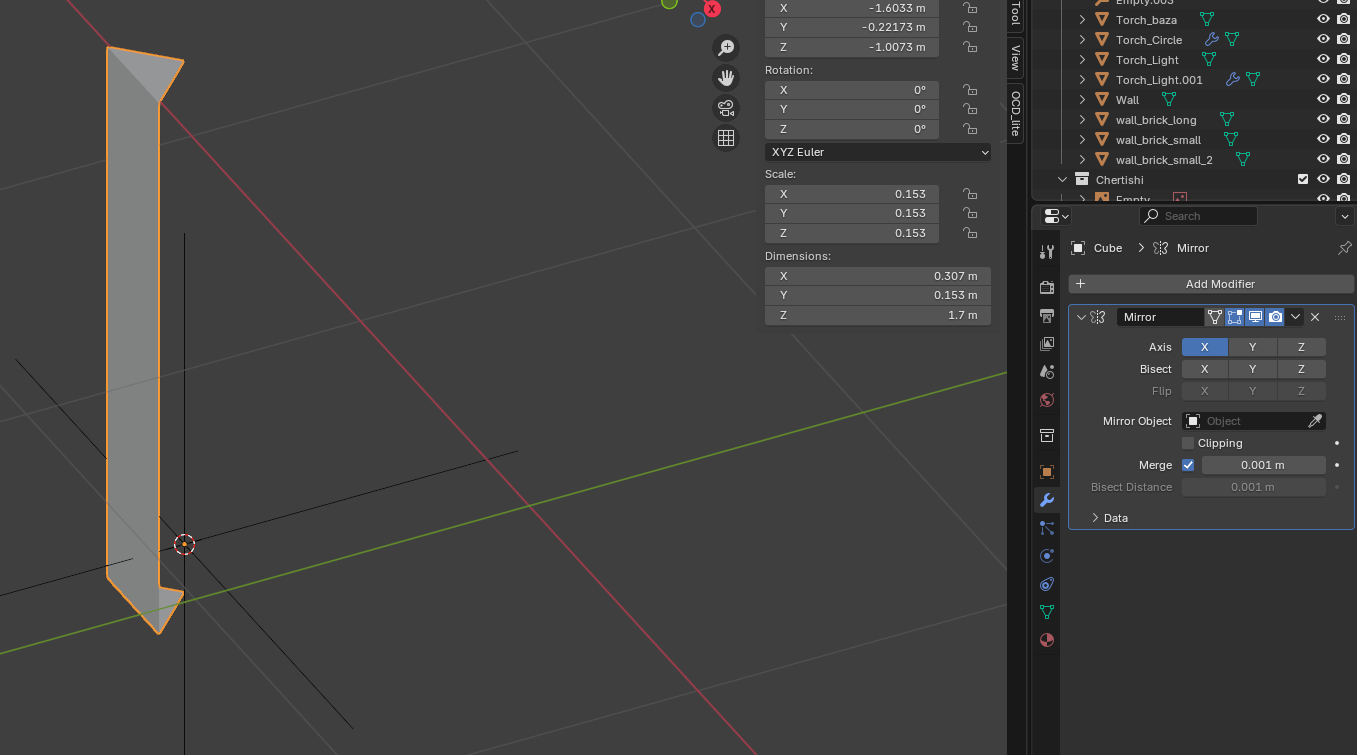The image size is (1357, 755).
Task: Click the zoom viewport magnifier icon
Action: [726, 48]
